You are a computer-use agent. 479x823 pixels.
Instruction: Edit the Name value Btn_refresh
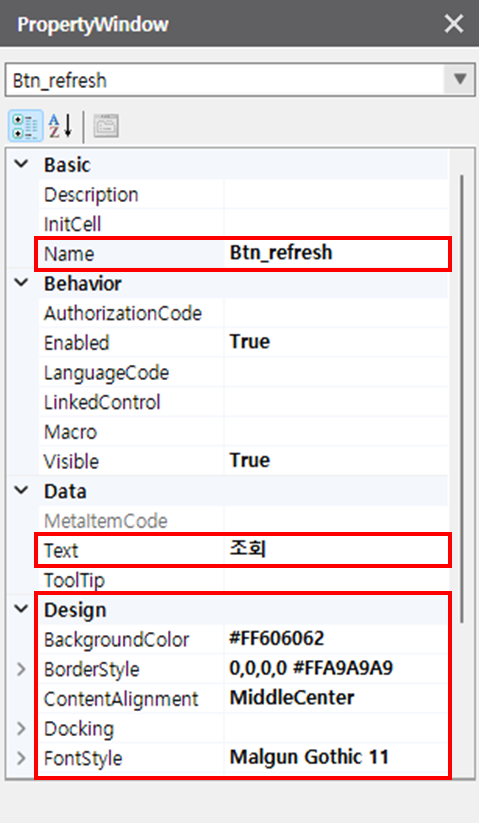coord(336,254)
